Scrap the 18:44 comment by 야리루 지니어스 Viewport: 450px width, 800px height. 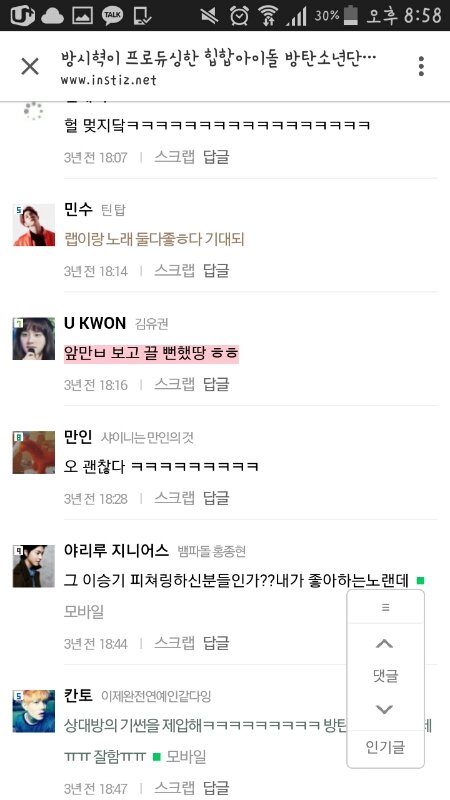[x=174, y=643]
